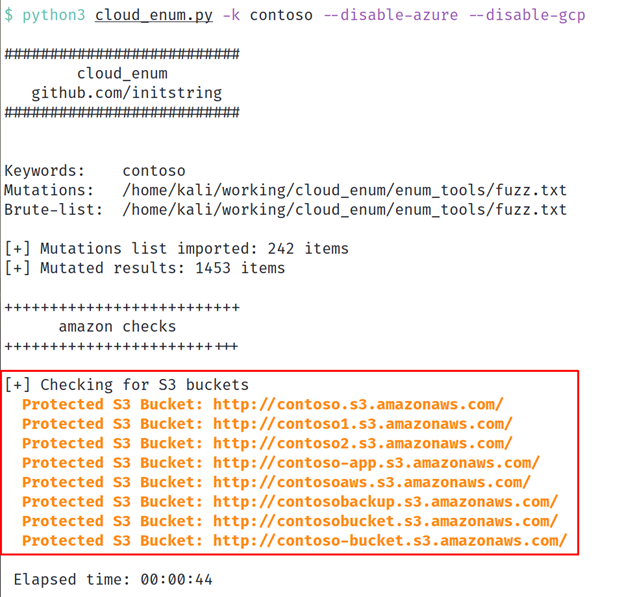Open the contosoaws.s3.amazonaws.com bucket link
Screen dimensions: 624x597
pos(372,482)
